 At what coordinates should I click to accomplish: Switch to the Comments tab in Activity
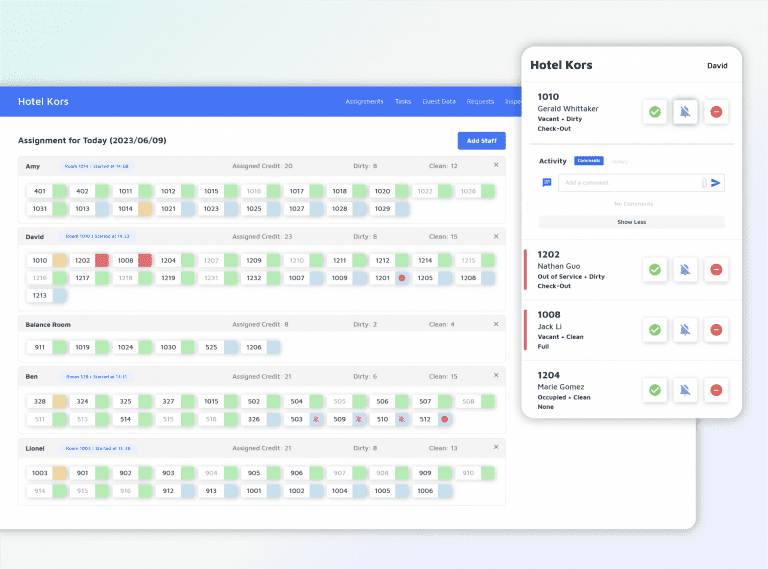(589, 160)
